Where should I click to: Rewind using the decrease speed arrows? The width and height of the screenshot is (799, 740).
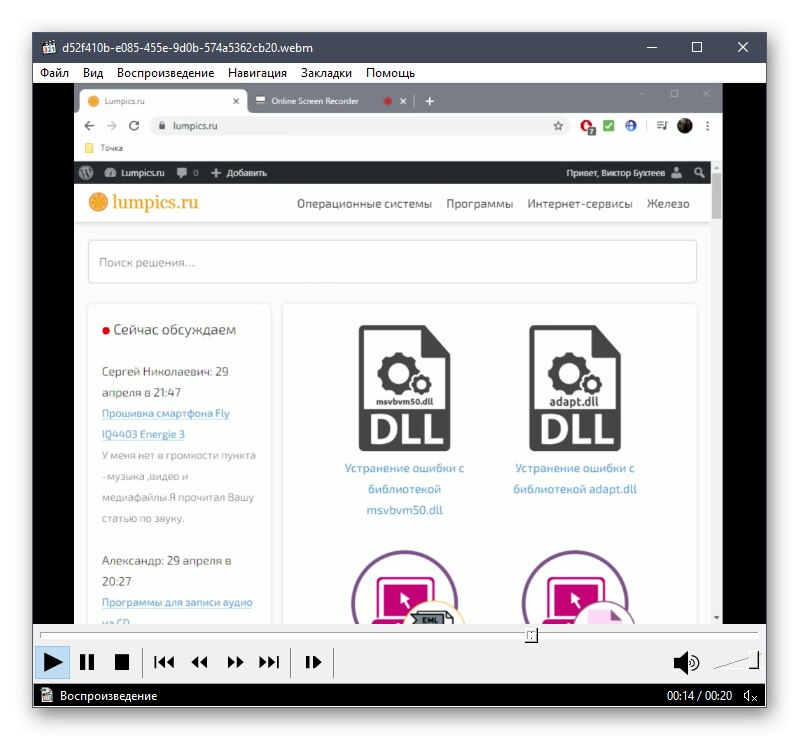pos(199,662)
